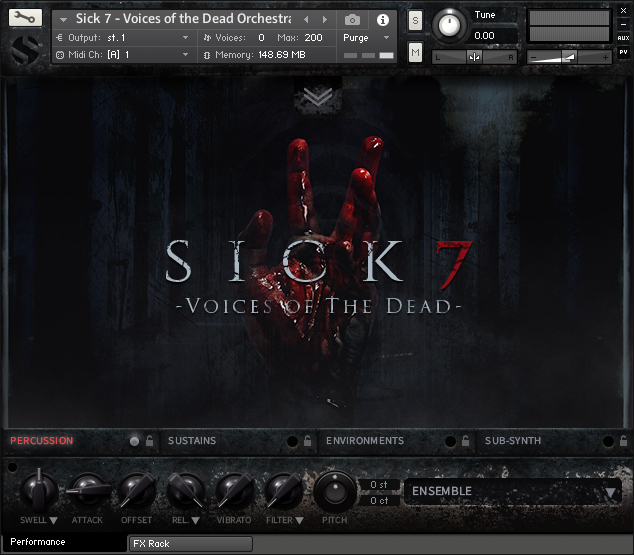Click the Voices count value 0
The width and height of the screenshot is (634, 555).
click(262, 38)
